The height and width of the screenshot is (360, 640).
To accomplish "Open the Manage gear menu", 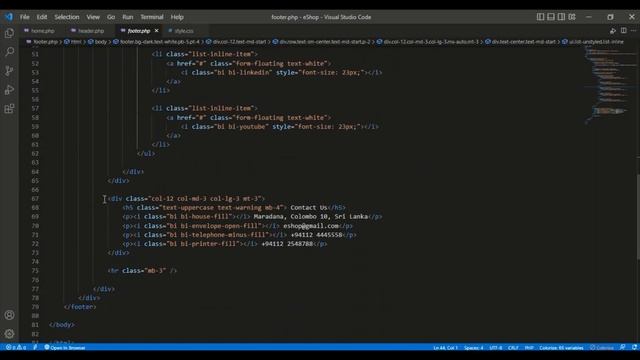I will [x=9, y=334].
